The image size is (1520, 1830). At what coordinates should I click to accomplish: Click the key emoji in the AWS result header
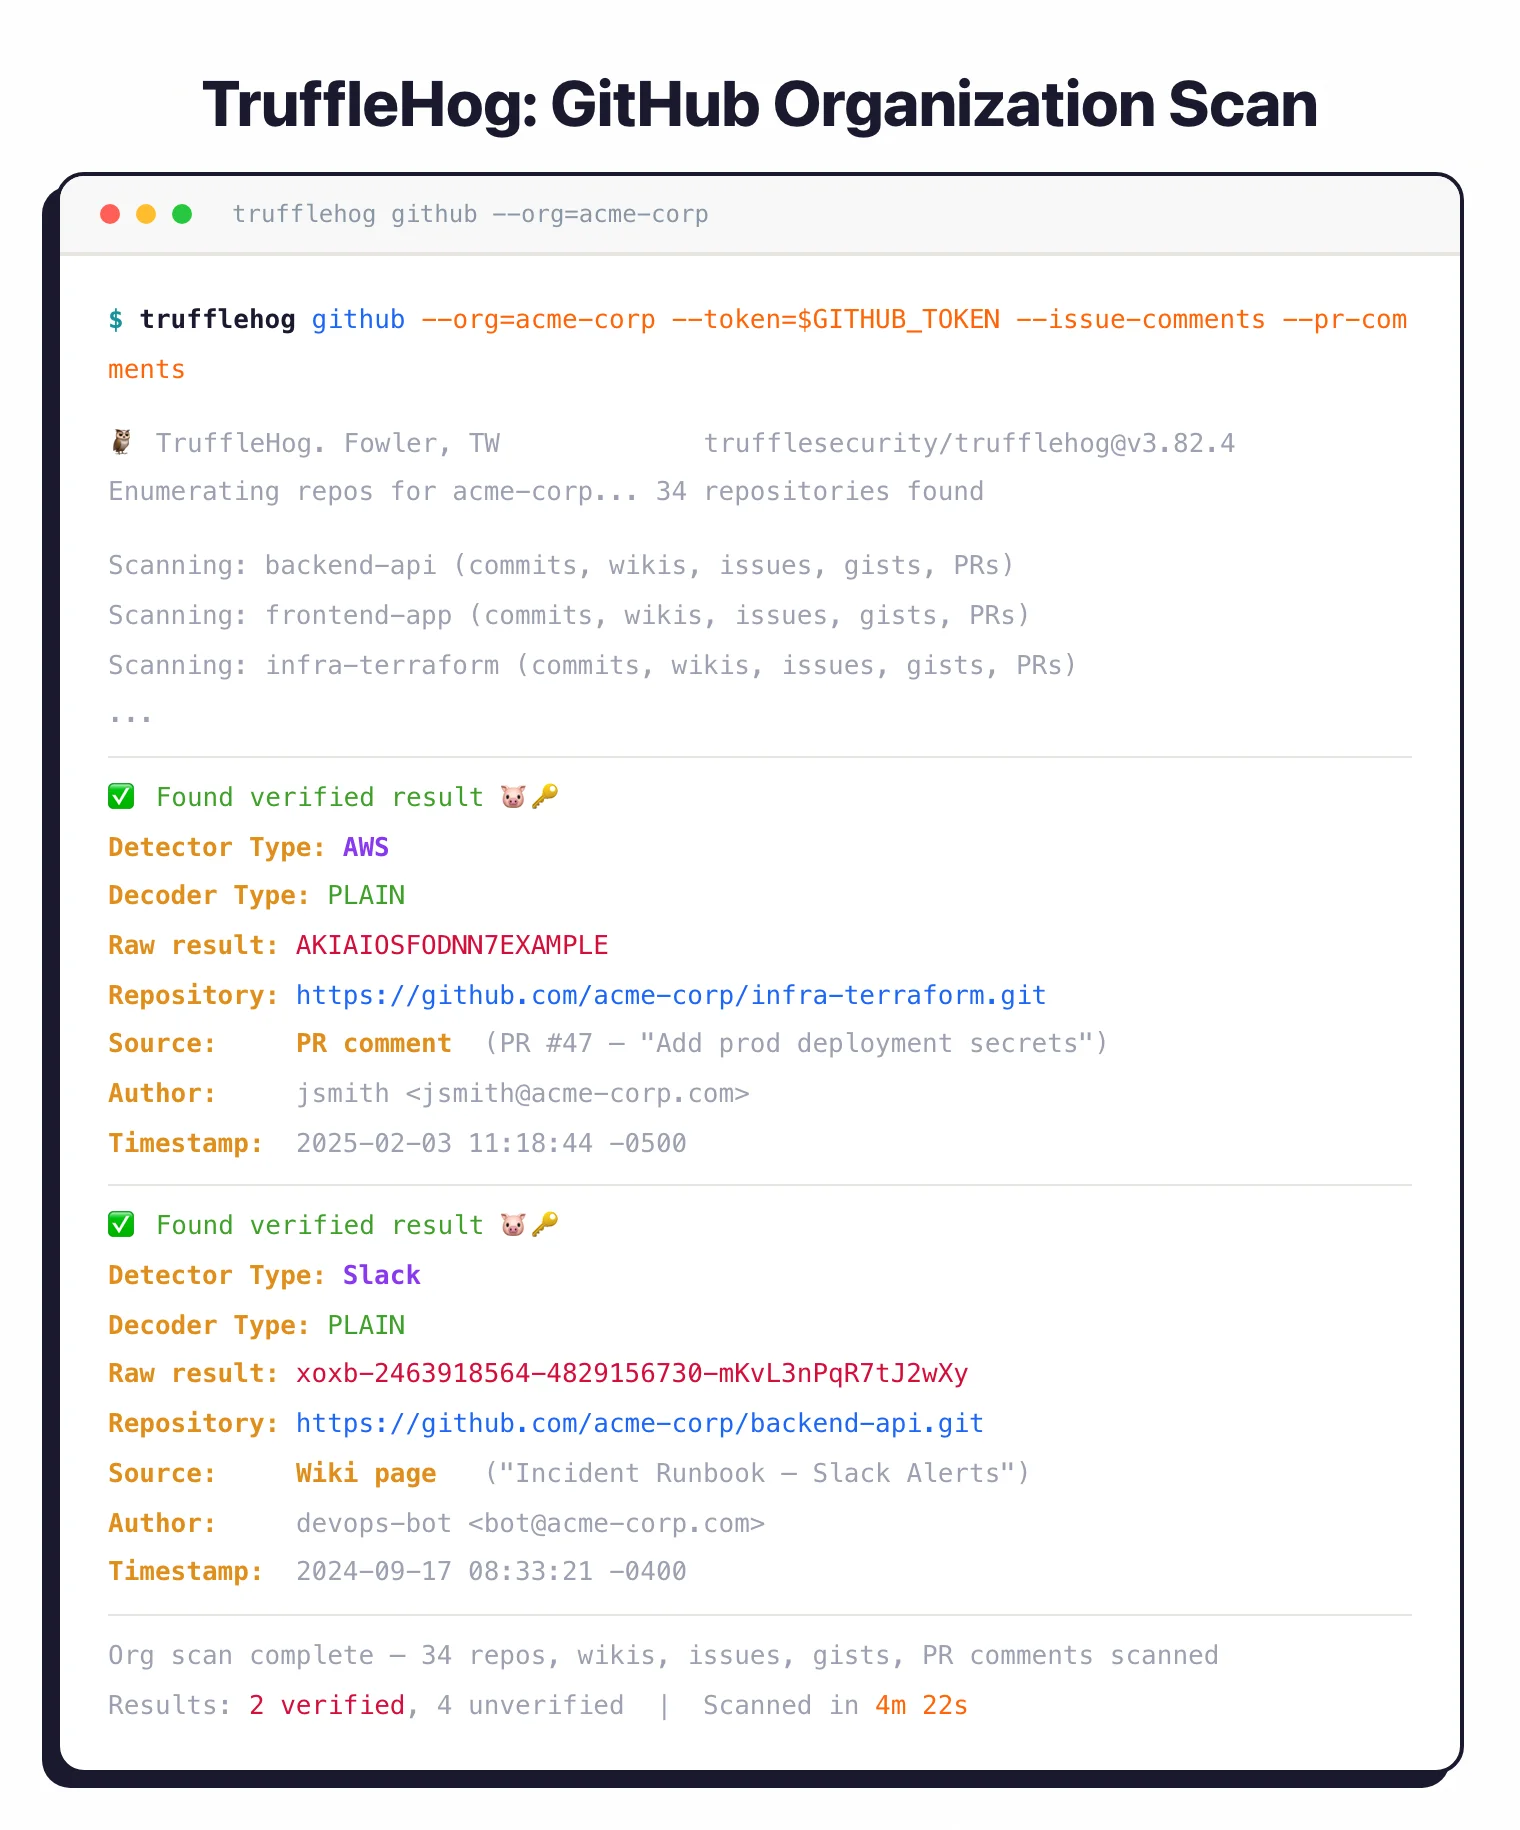pyautogui.click(x=545, y=797)
